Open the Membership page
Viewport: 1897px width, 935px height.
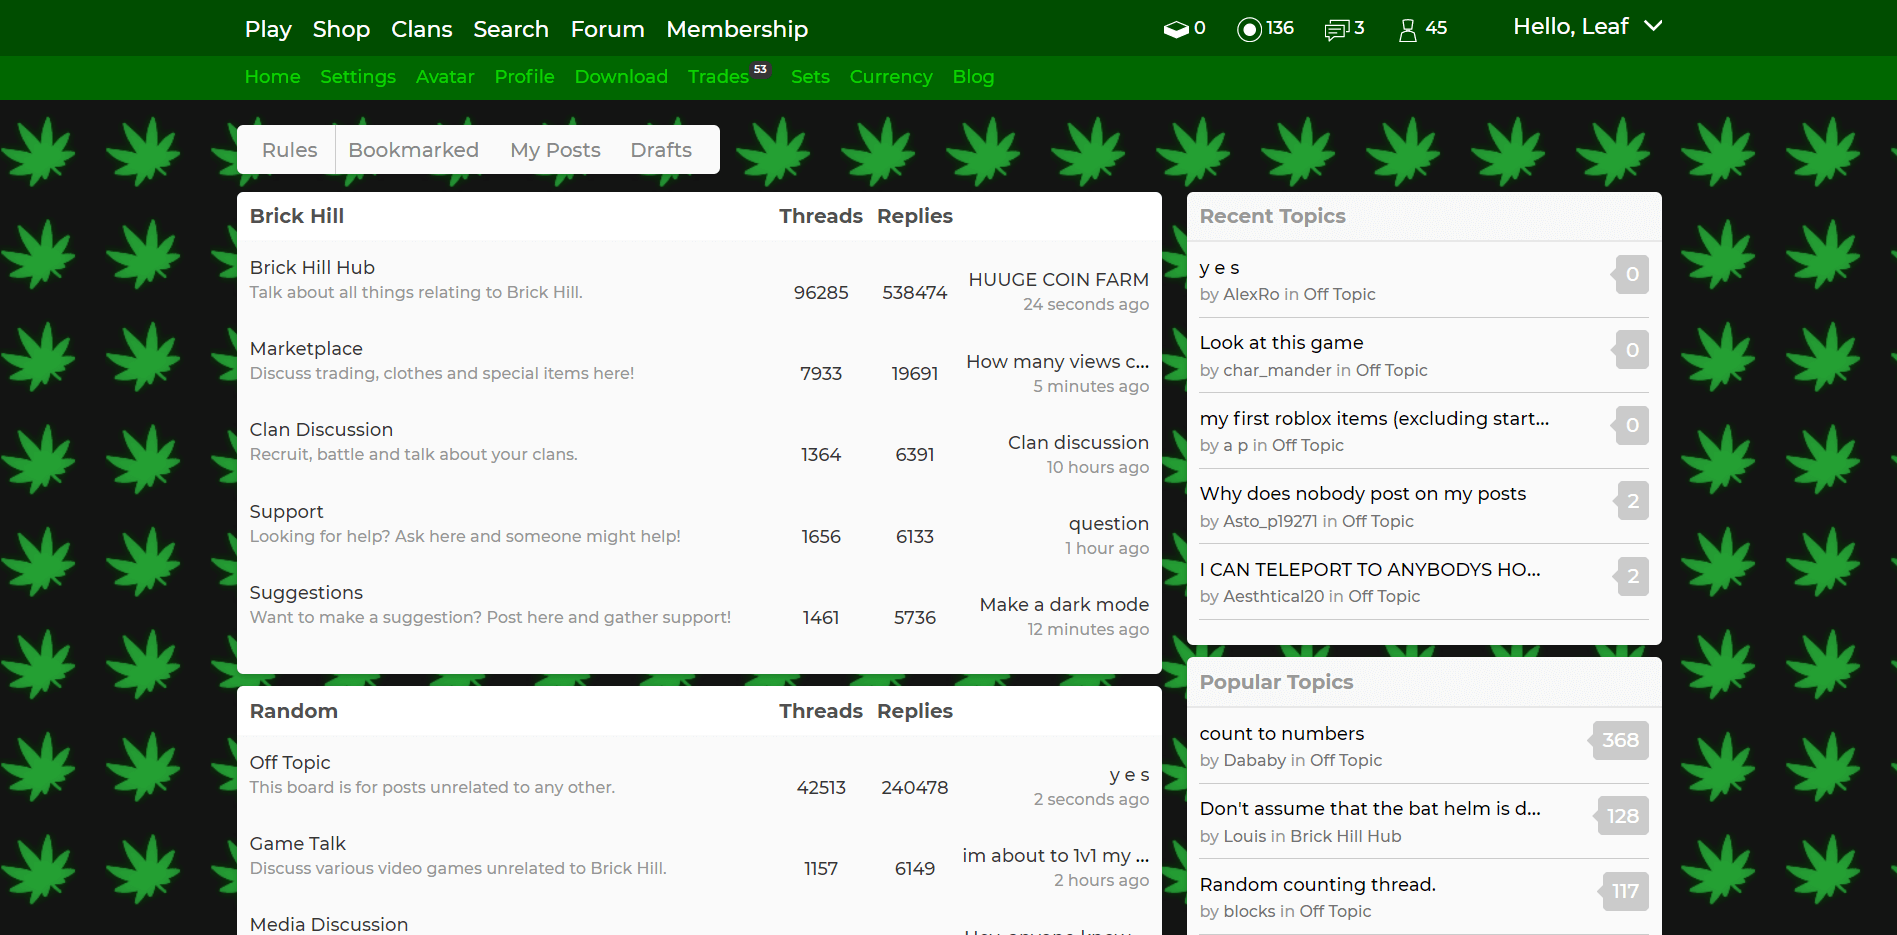point(737,29)
